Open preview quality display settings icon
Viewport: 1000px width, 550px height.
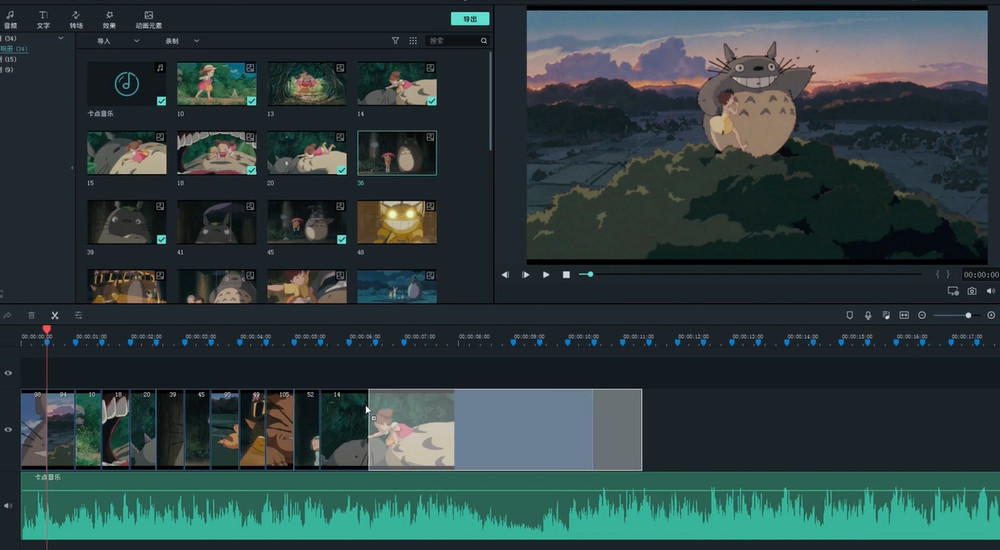point(953,291)
